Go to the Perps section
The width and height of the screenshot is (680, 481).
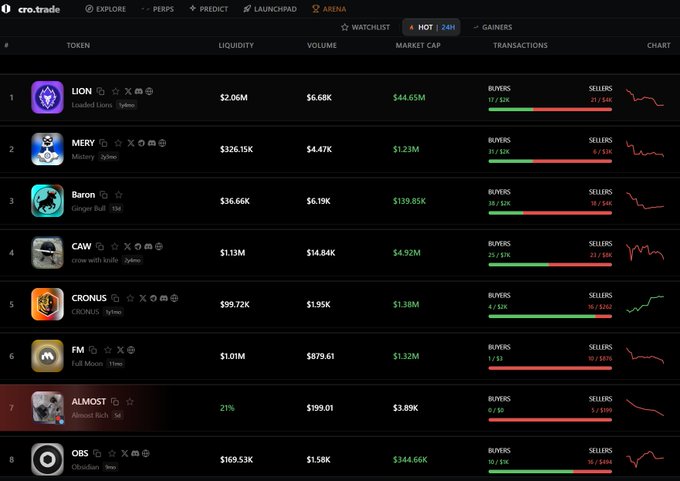157,9
